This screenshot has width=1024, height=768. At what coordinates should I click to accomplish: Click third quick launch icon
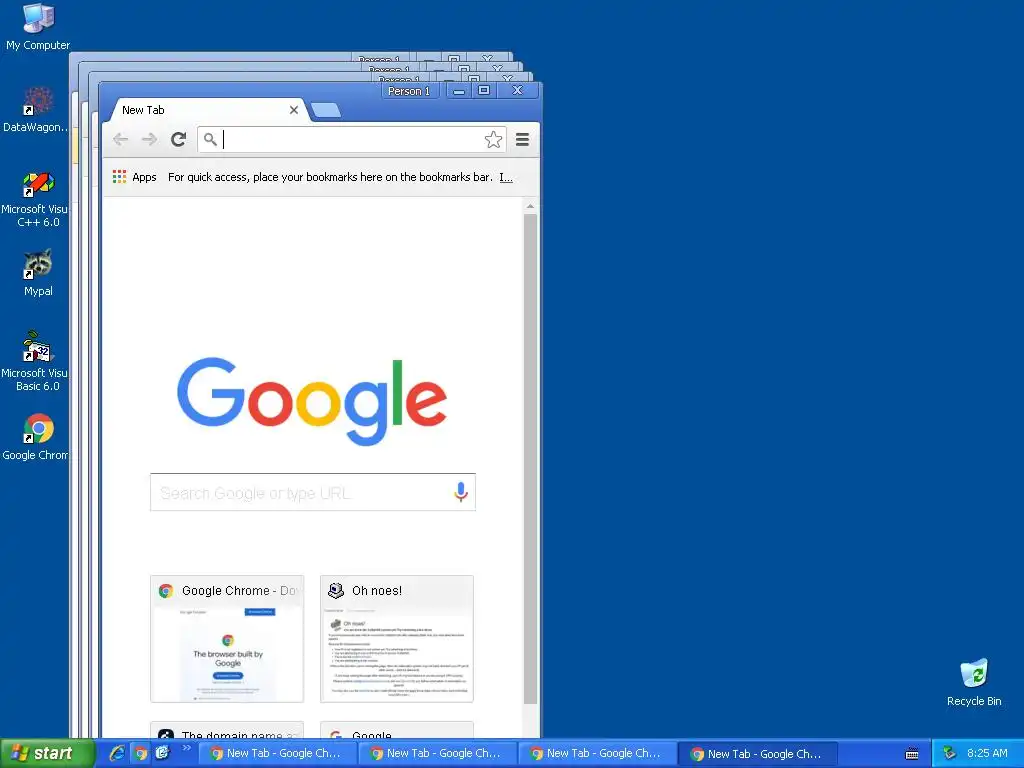coord(162,753)
